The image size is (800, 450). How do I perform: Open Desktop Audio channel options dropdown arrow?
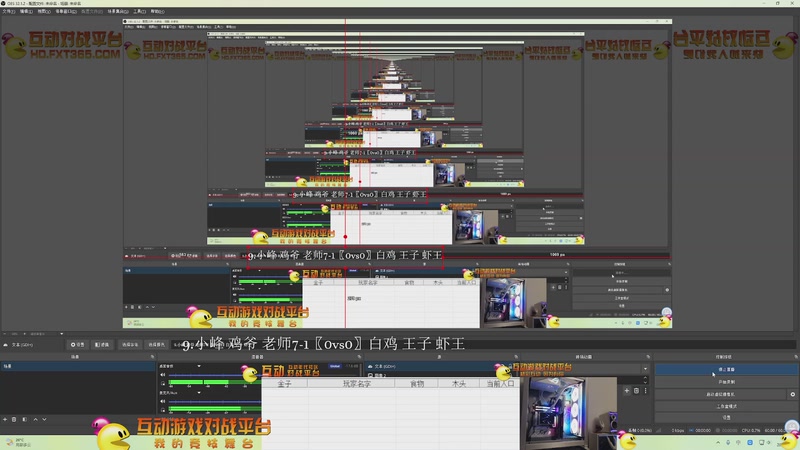click(x=199, y=366)
